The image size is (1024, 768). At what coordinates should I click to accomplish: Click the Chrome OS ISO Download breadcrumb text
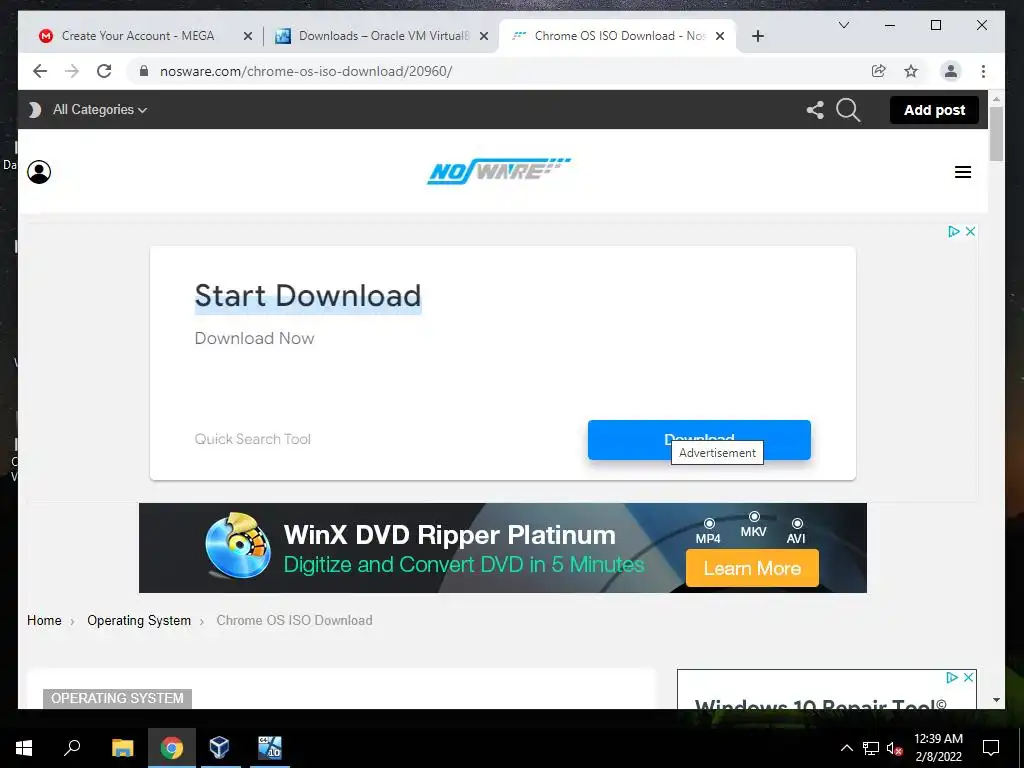pyautogui.click(x=295, y=620)
